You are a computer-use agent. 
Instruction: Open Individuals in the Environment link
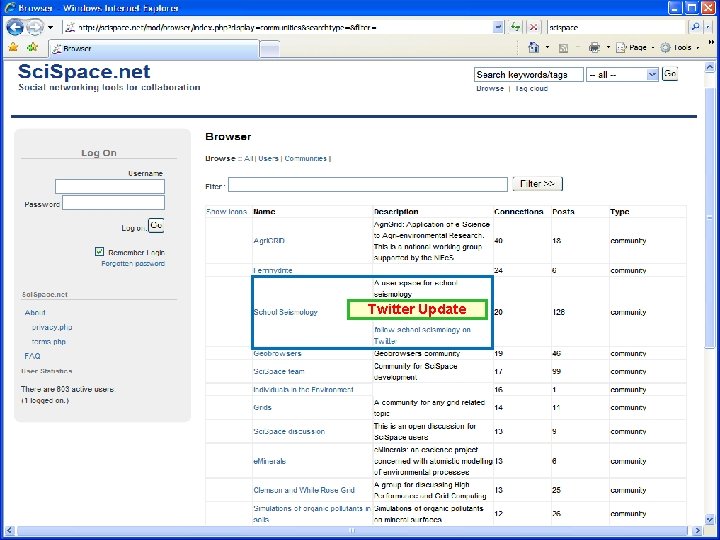coord(304,389)
